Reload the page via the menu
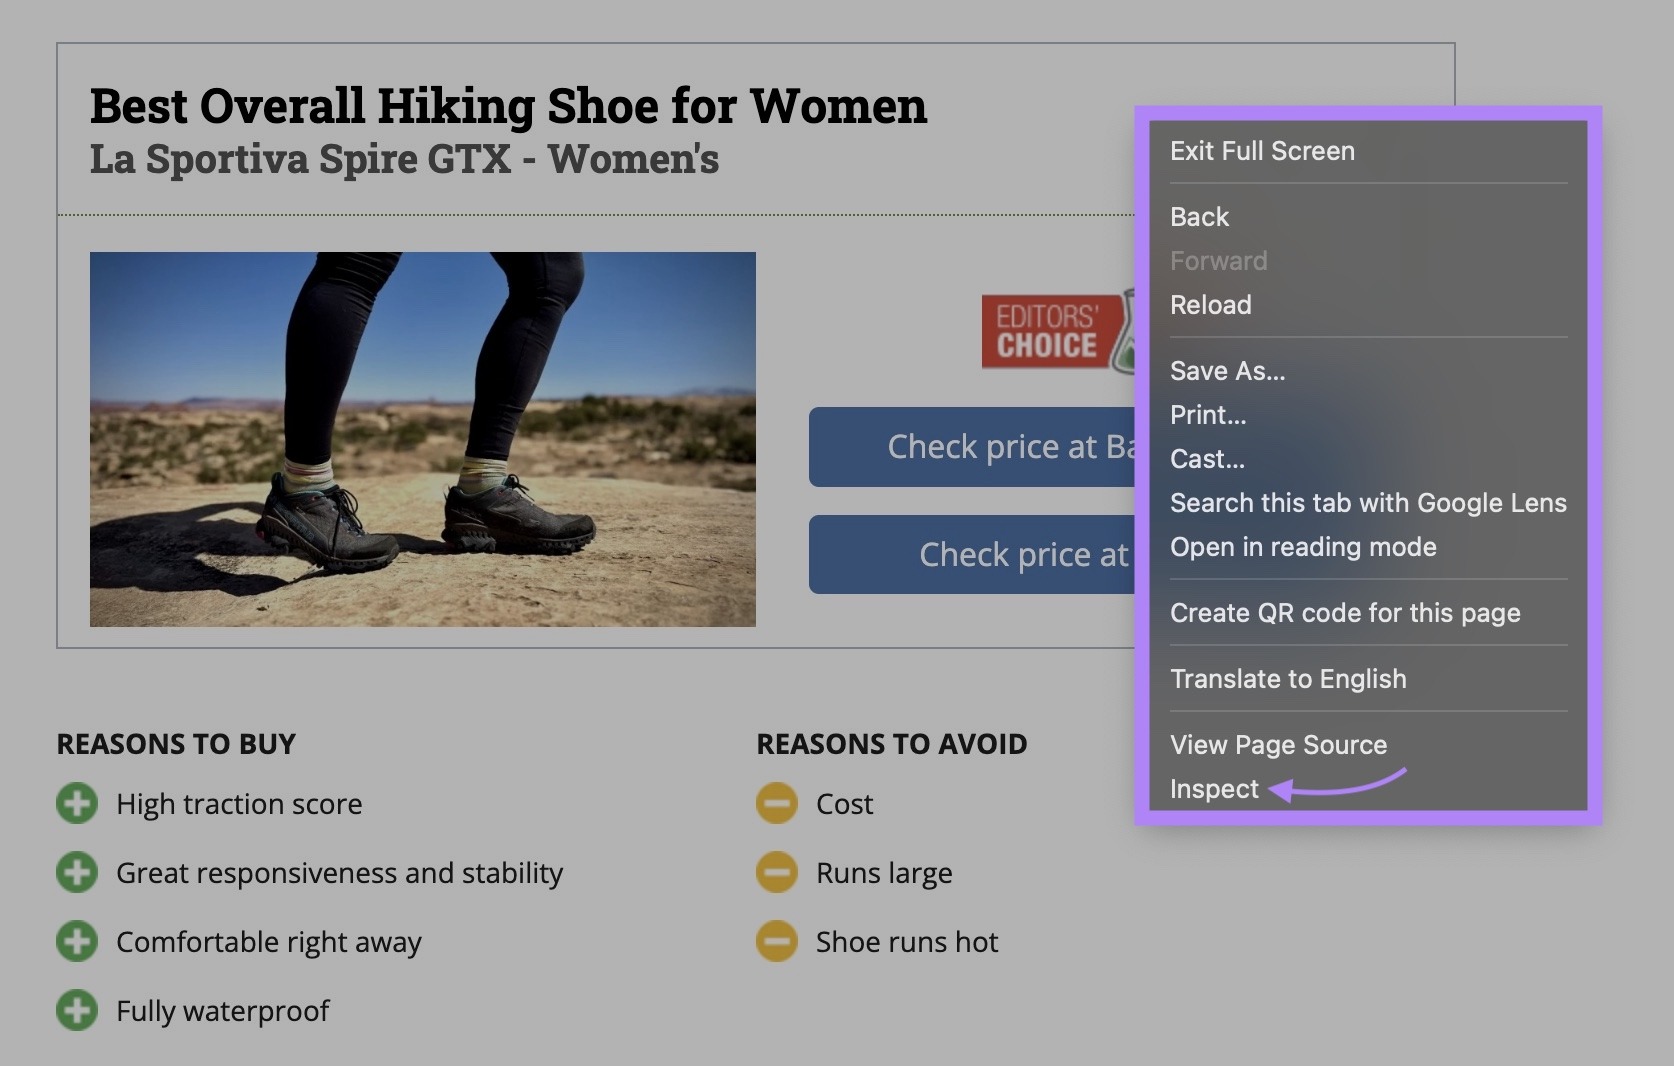 (1211, 305)
